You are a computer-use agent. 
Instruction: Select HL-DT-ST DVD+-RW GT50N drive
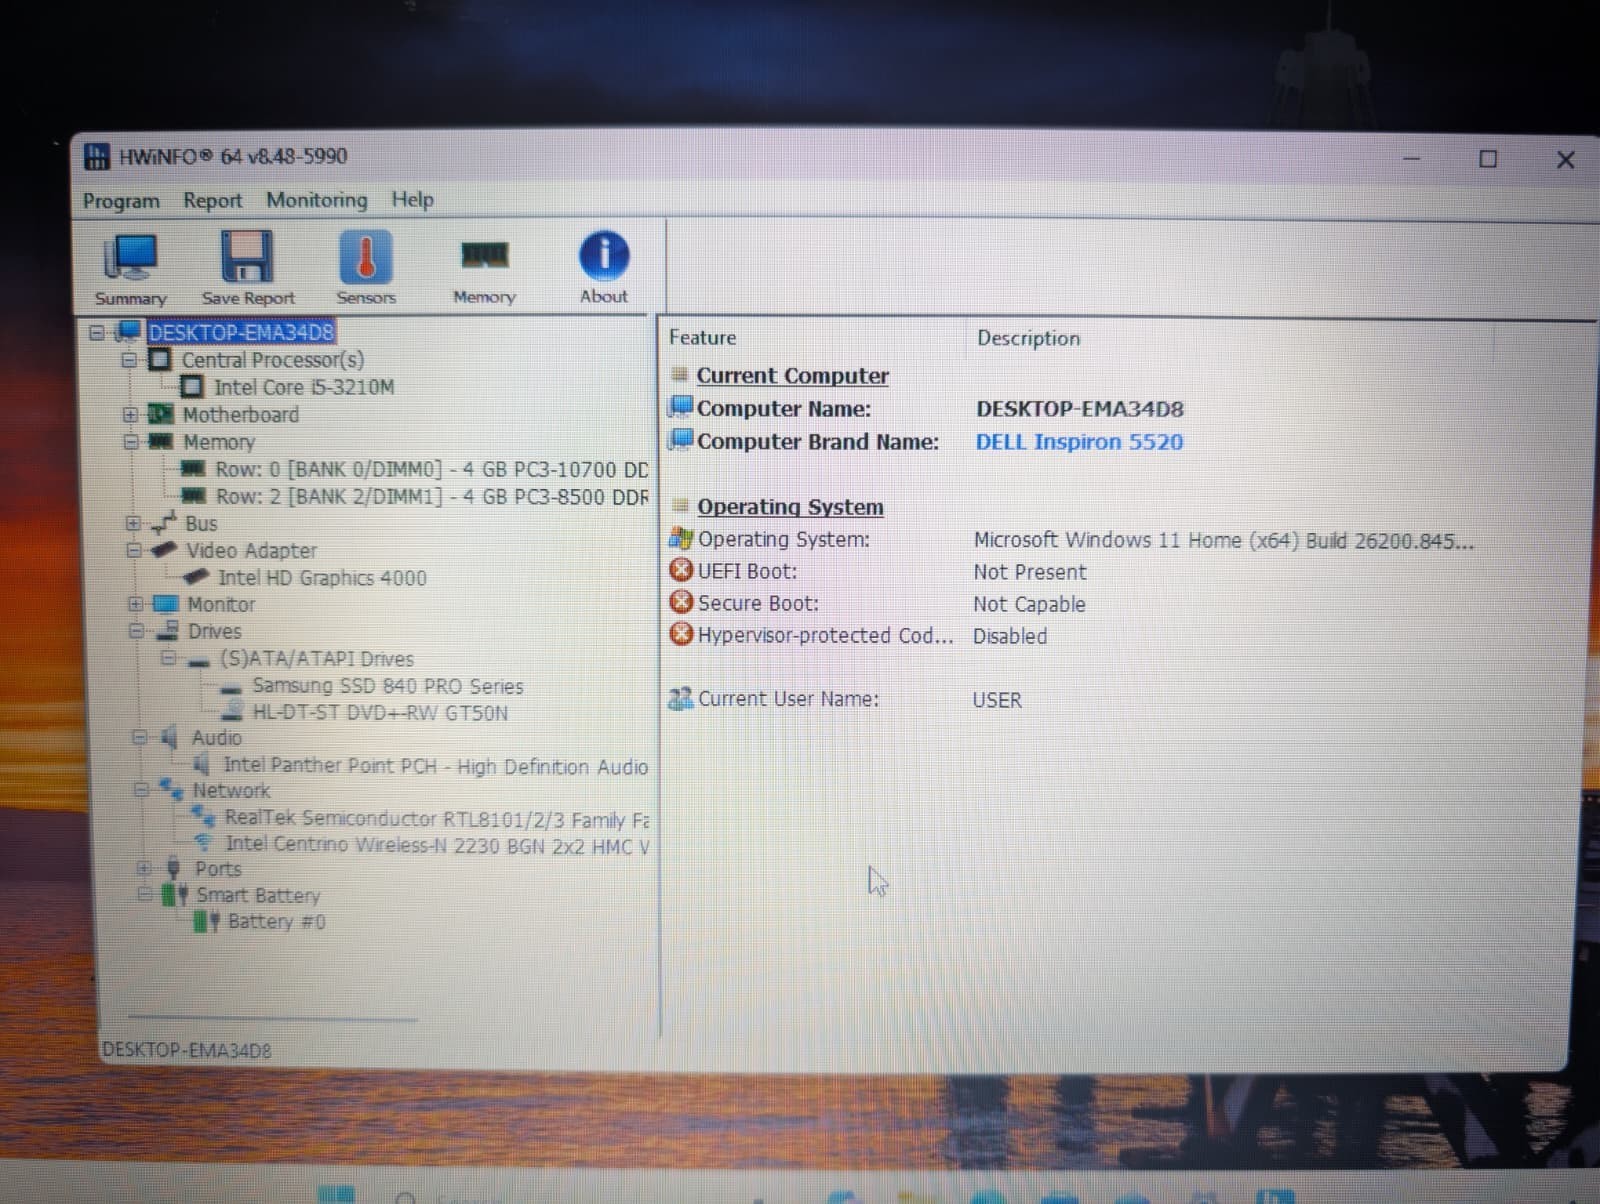point(380,713)
